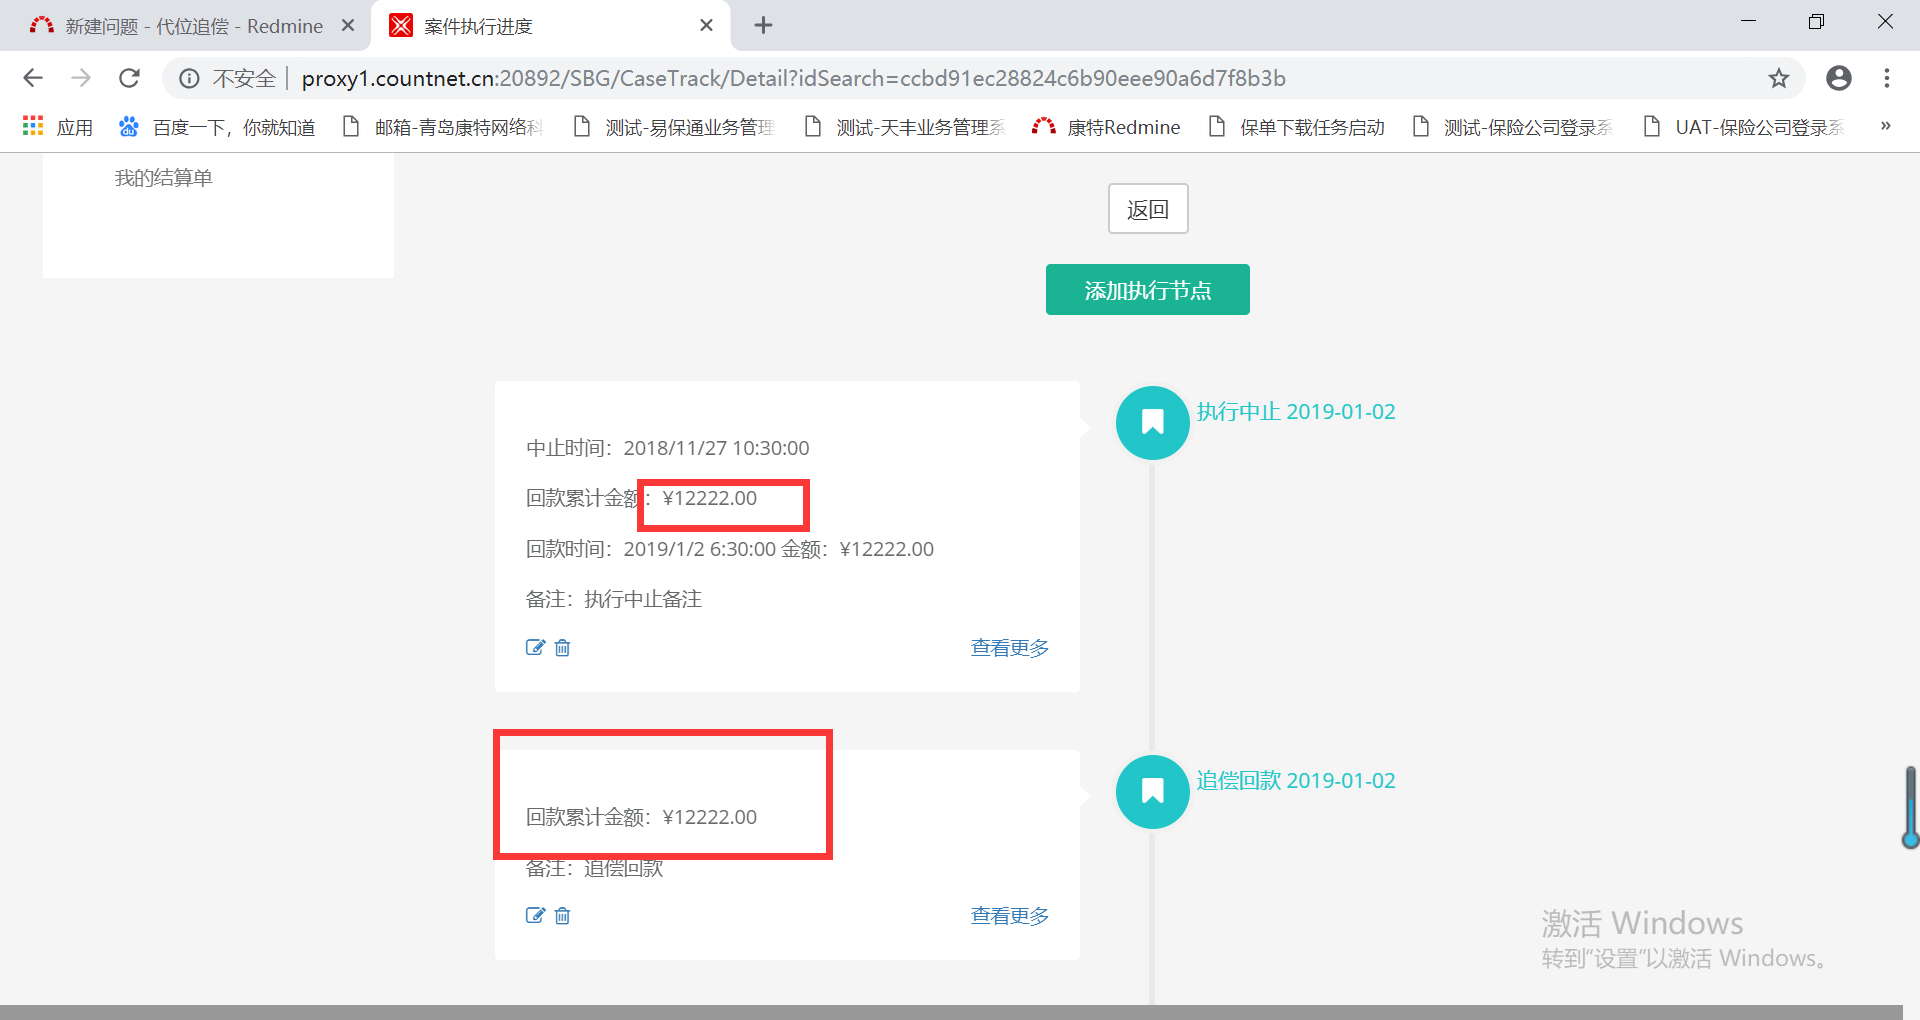This screenshot has width=1920, height=1020.
Task: Open the 测试-天丰业务管理 bookmark
Action: (904, 127)
